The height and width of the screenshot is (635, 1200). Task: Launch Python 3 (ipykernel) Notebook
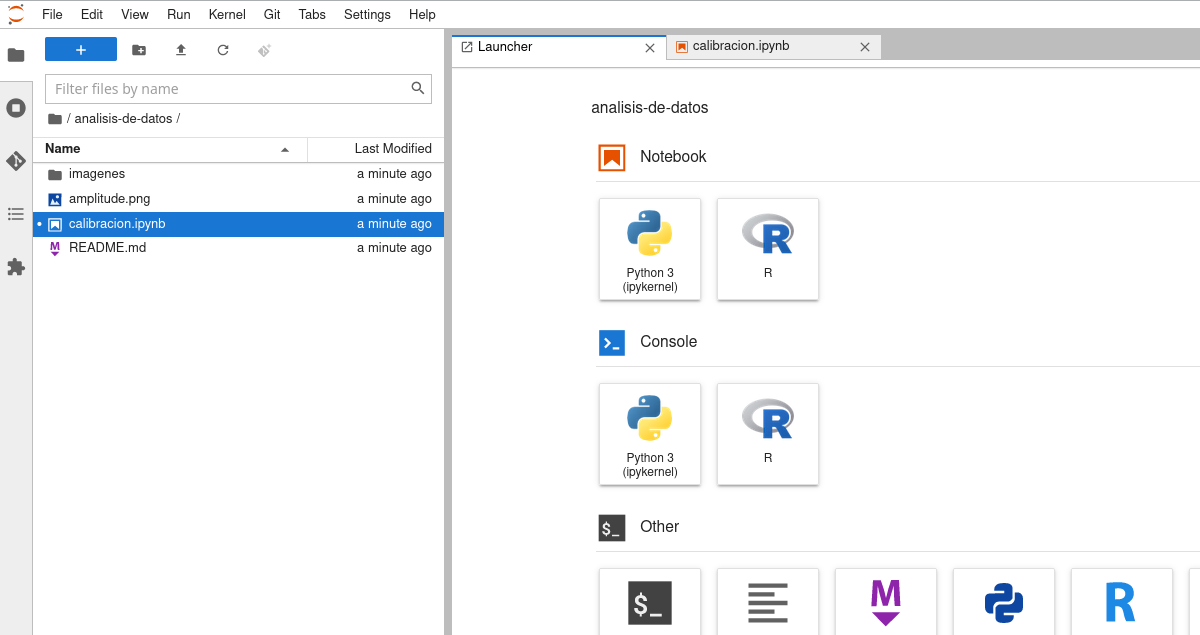650,249
